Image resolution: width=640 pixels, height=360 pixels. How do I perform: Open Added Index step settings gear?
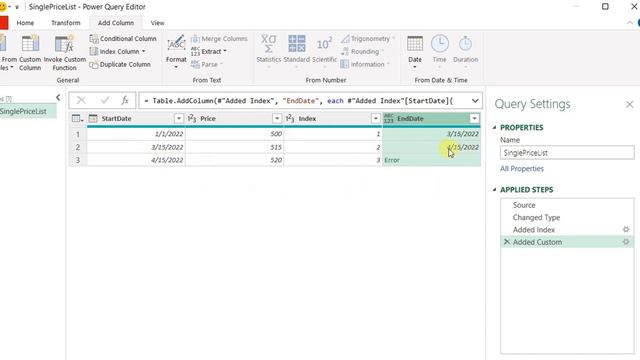click(626, 230)
